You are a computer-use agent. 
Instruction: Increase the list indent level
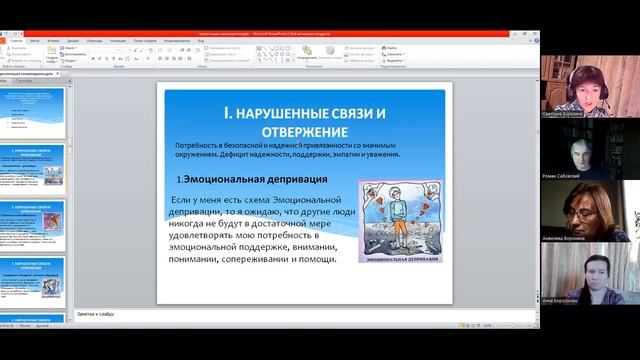188,50
